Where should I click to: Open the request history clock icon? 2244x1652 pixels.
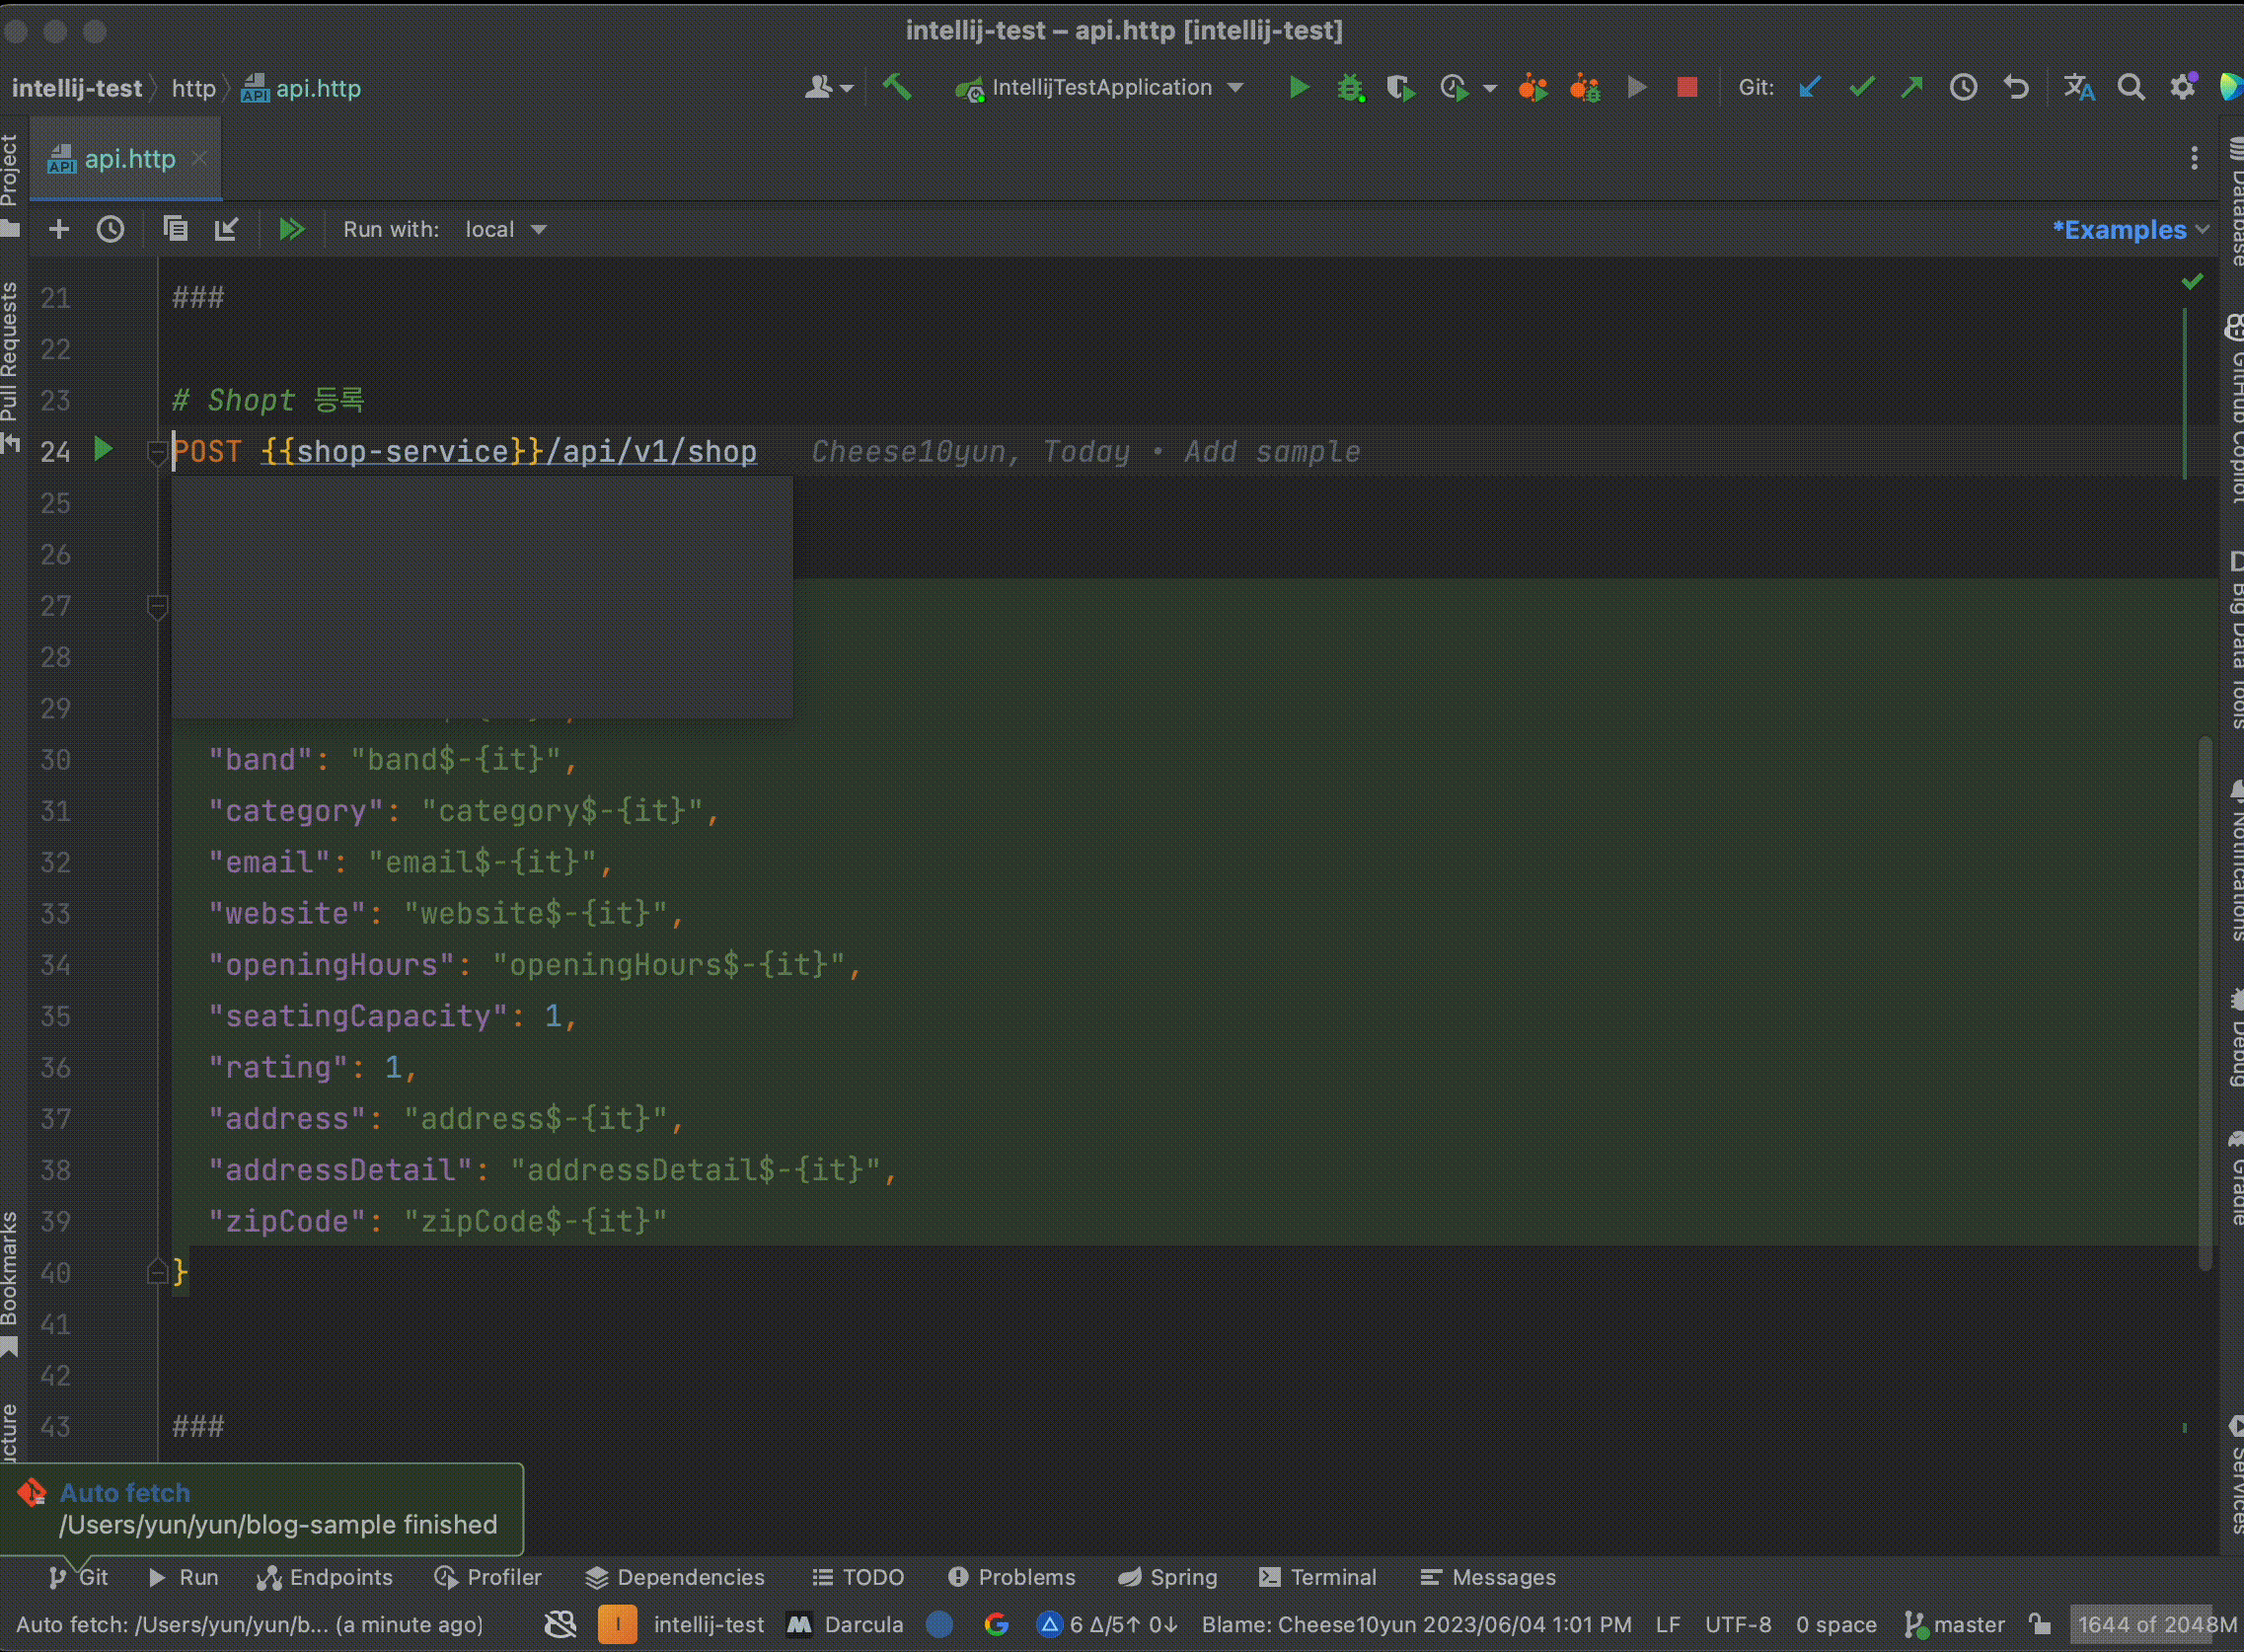pyautogui.click(x=110, y=229)
